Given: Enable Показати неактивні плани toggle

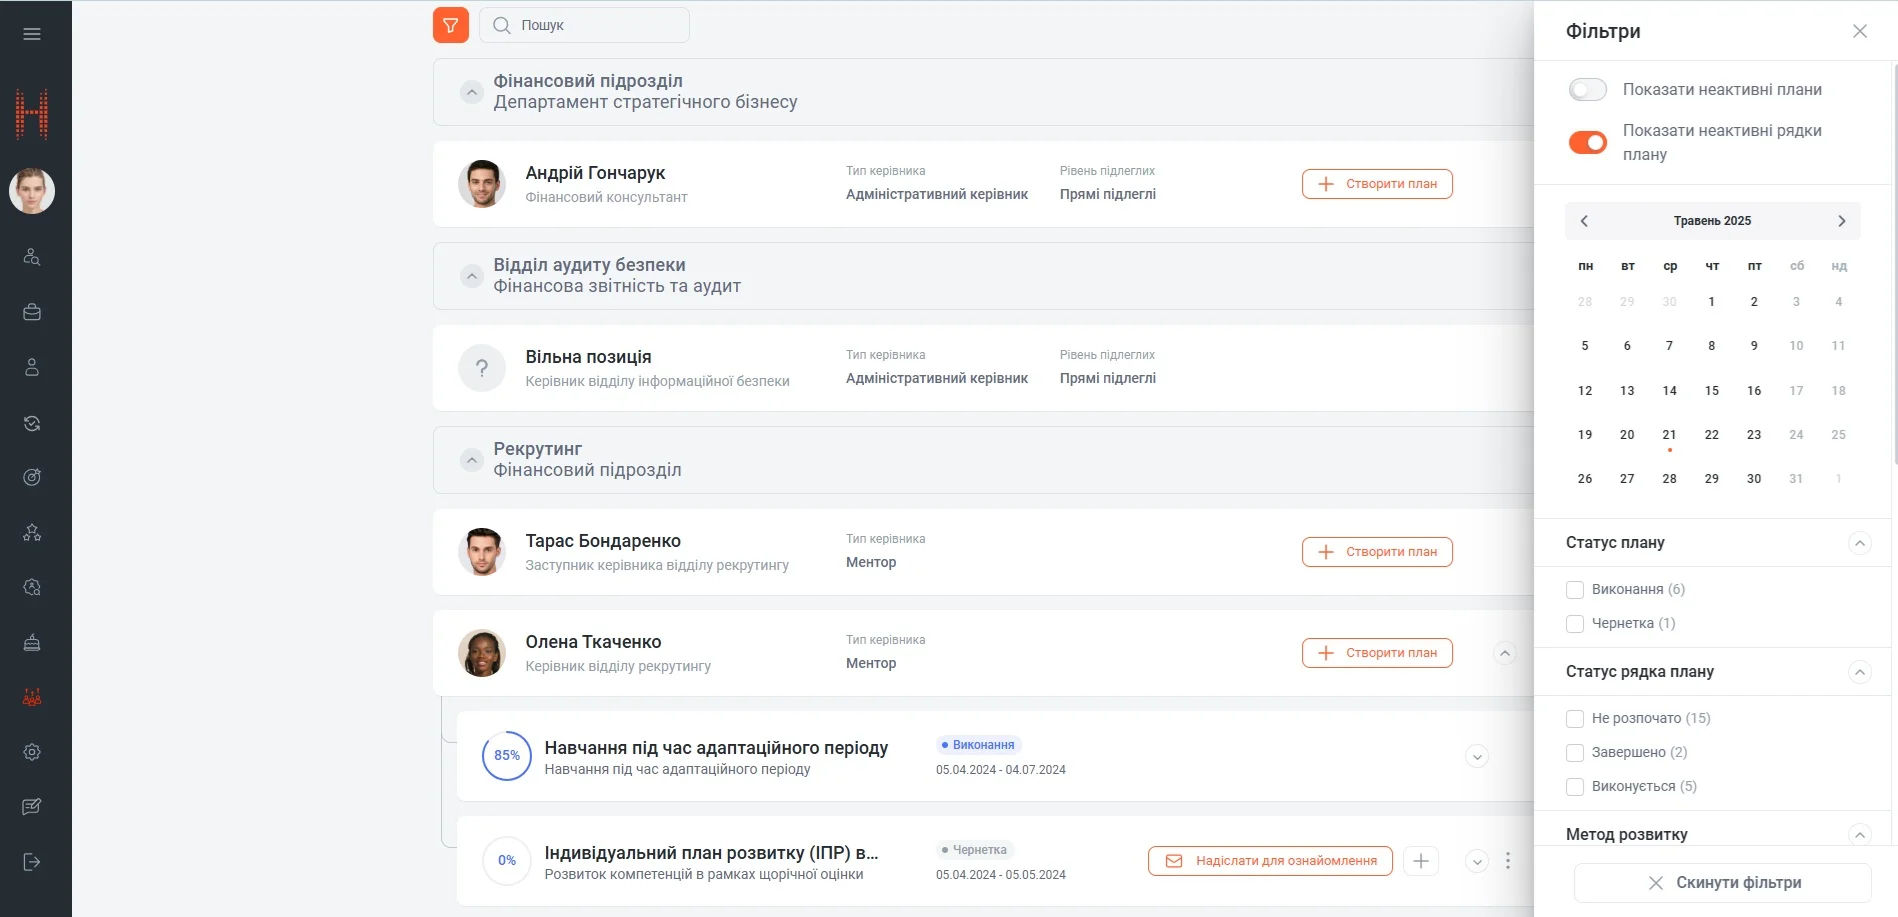Looking at the screenshot, I should (1587, 90).
